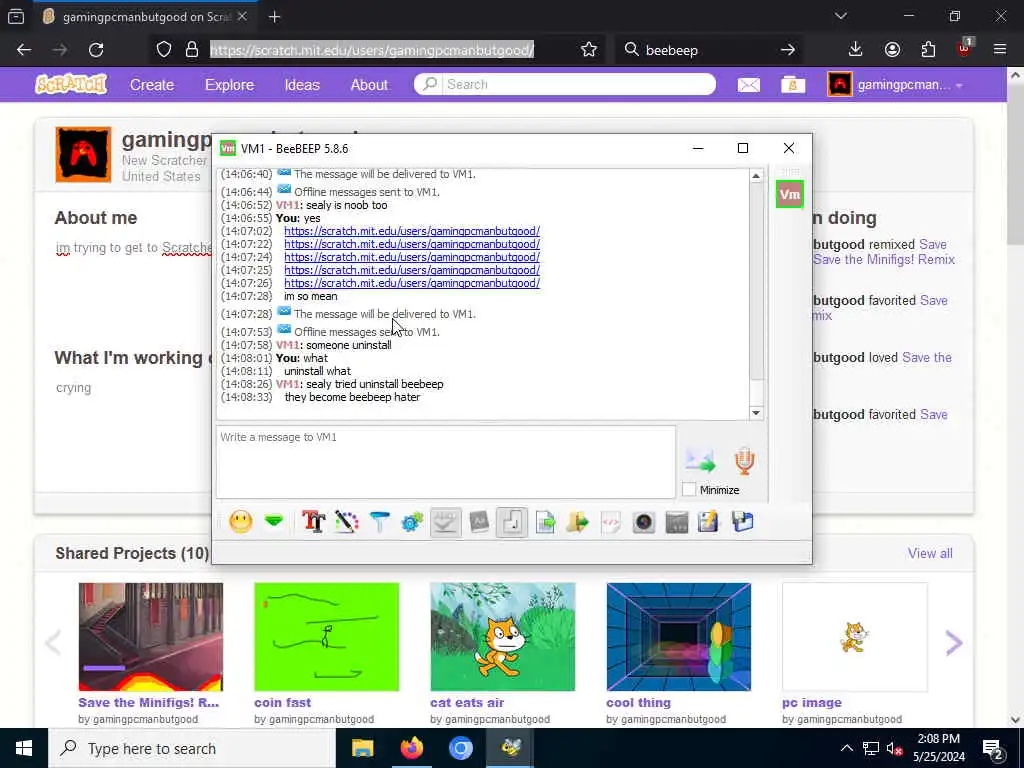Toggle the word completer dictionary button
Screen dimensions: 1024x768
[x=479, y=522]
